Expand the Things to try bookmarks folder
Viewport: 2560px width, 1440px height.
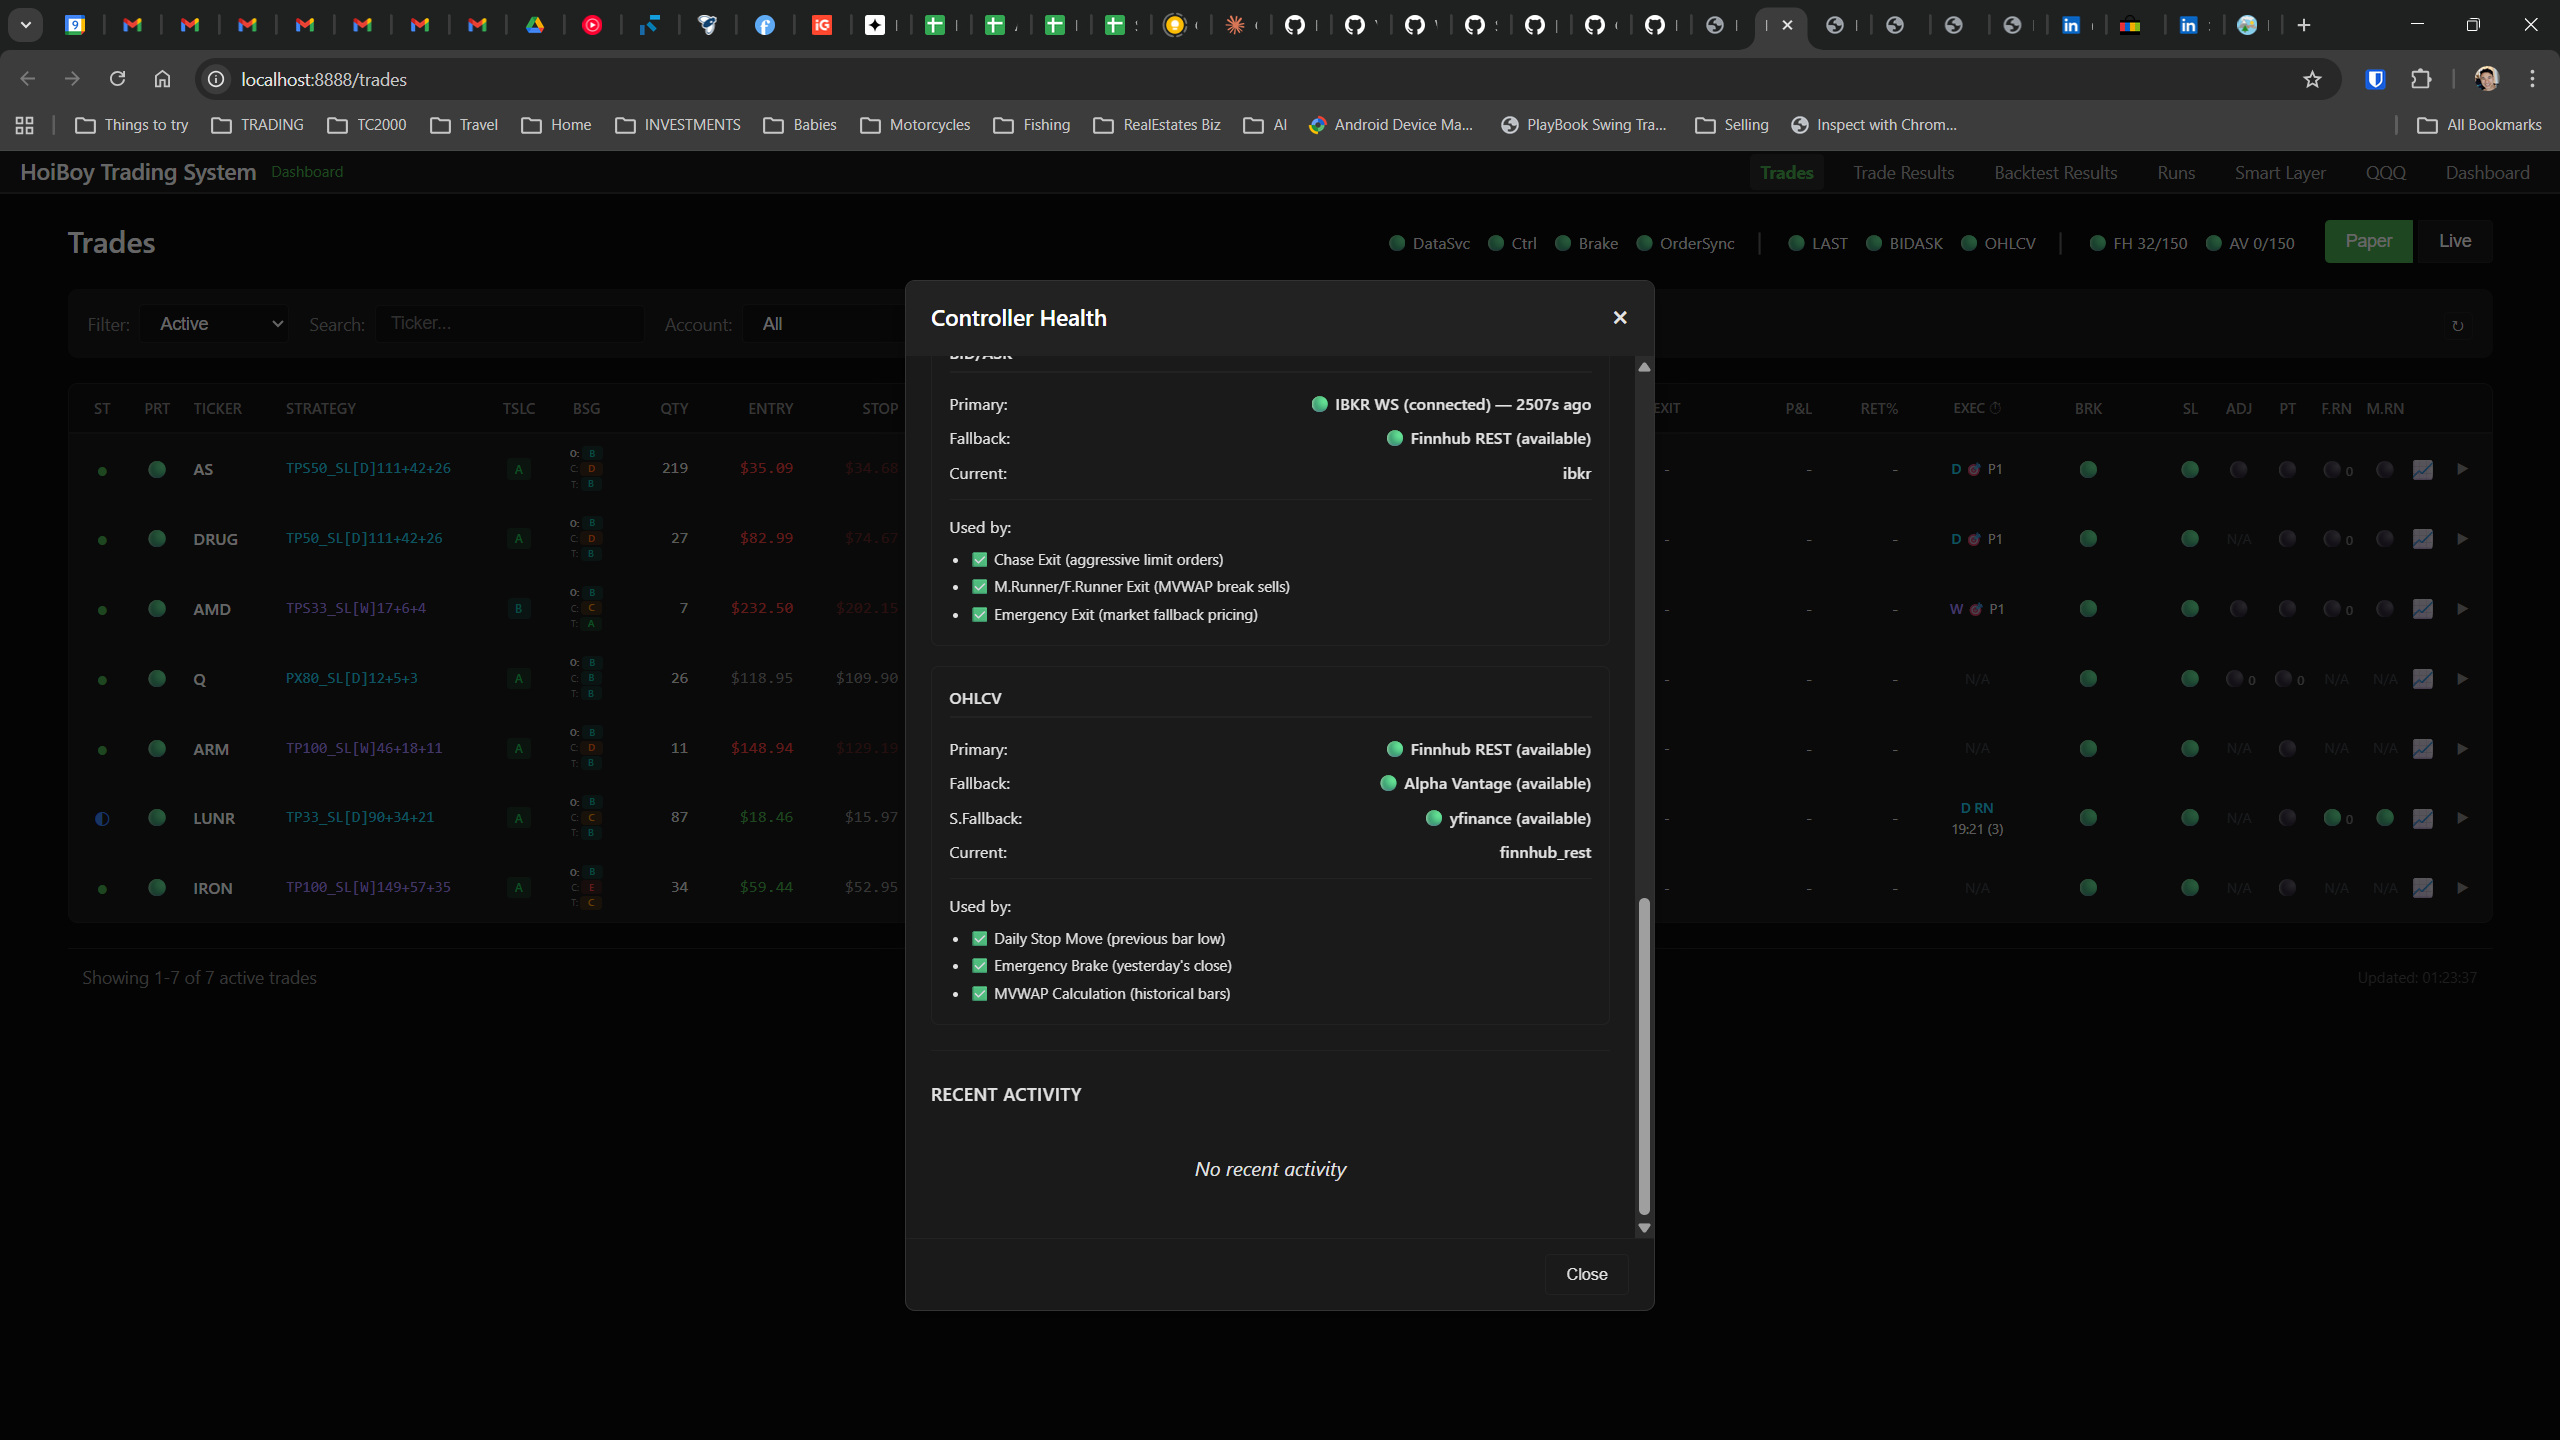coord(132,125)
